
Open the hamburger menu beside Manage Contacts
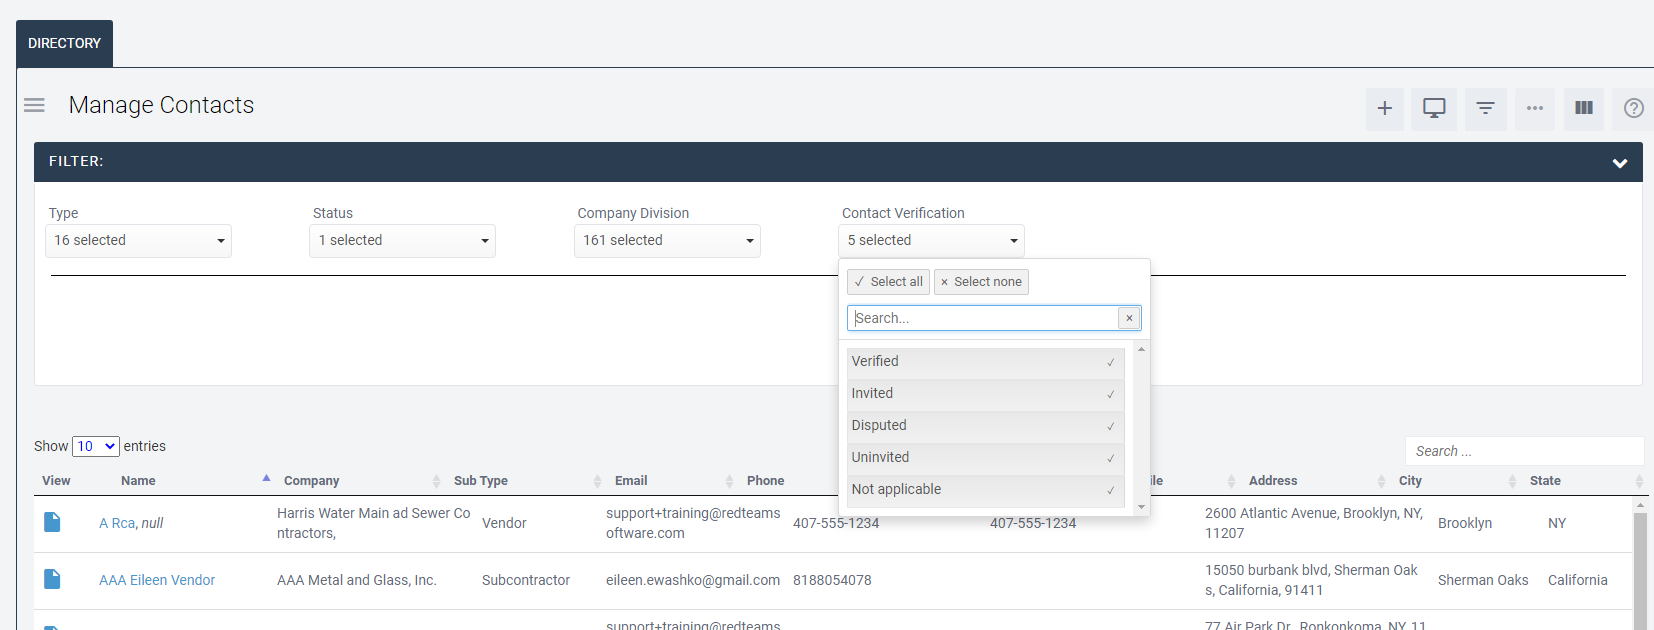point(35,105)
